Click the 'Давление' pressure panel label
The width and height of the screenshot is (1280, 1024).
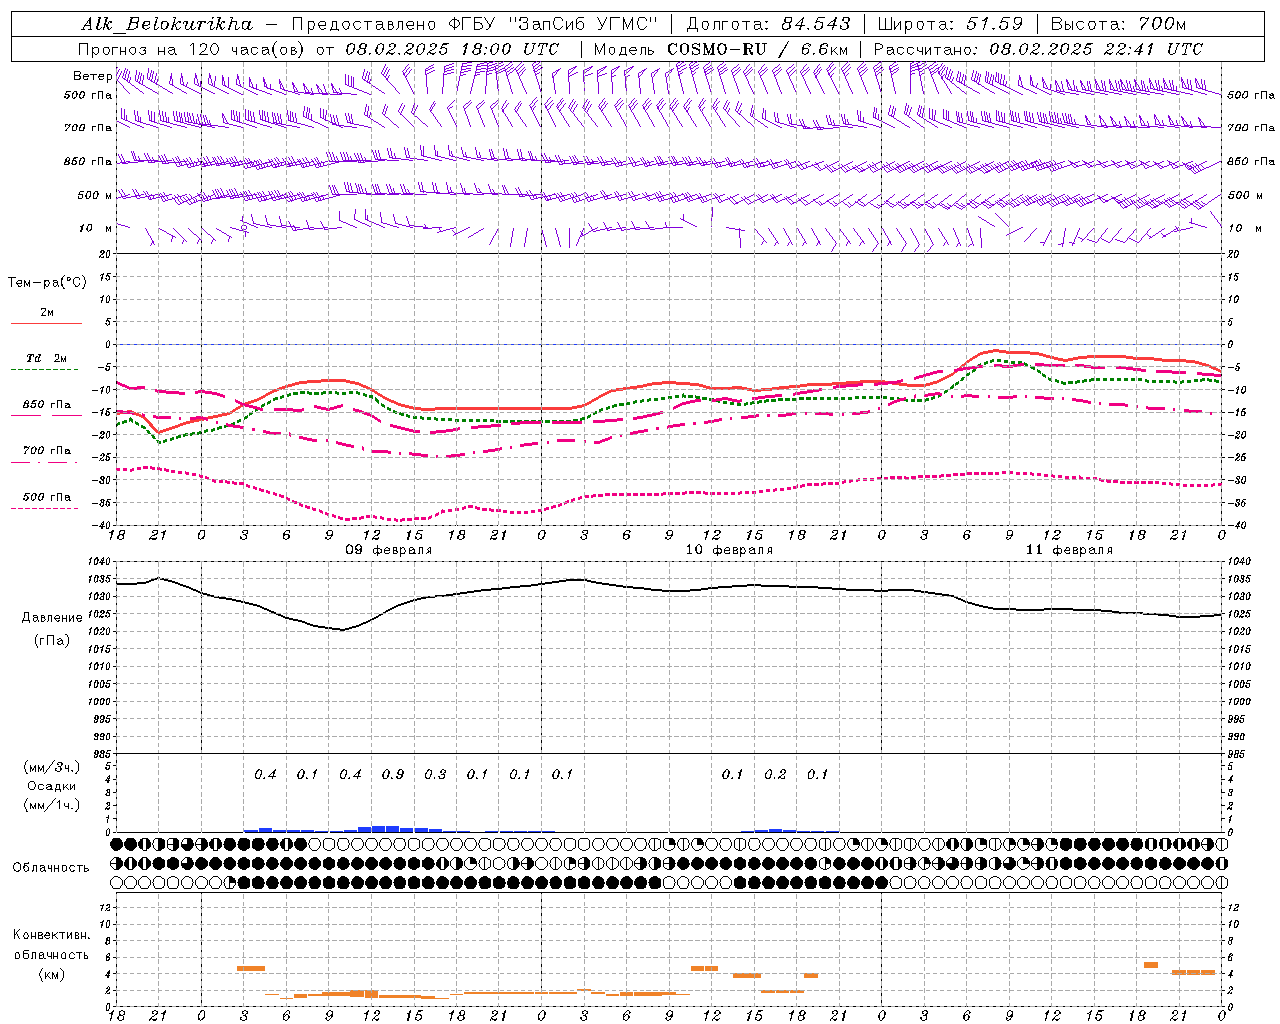point(52,618)
